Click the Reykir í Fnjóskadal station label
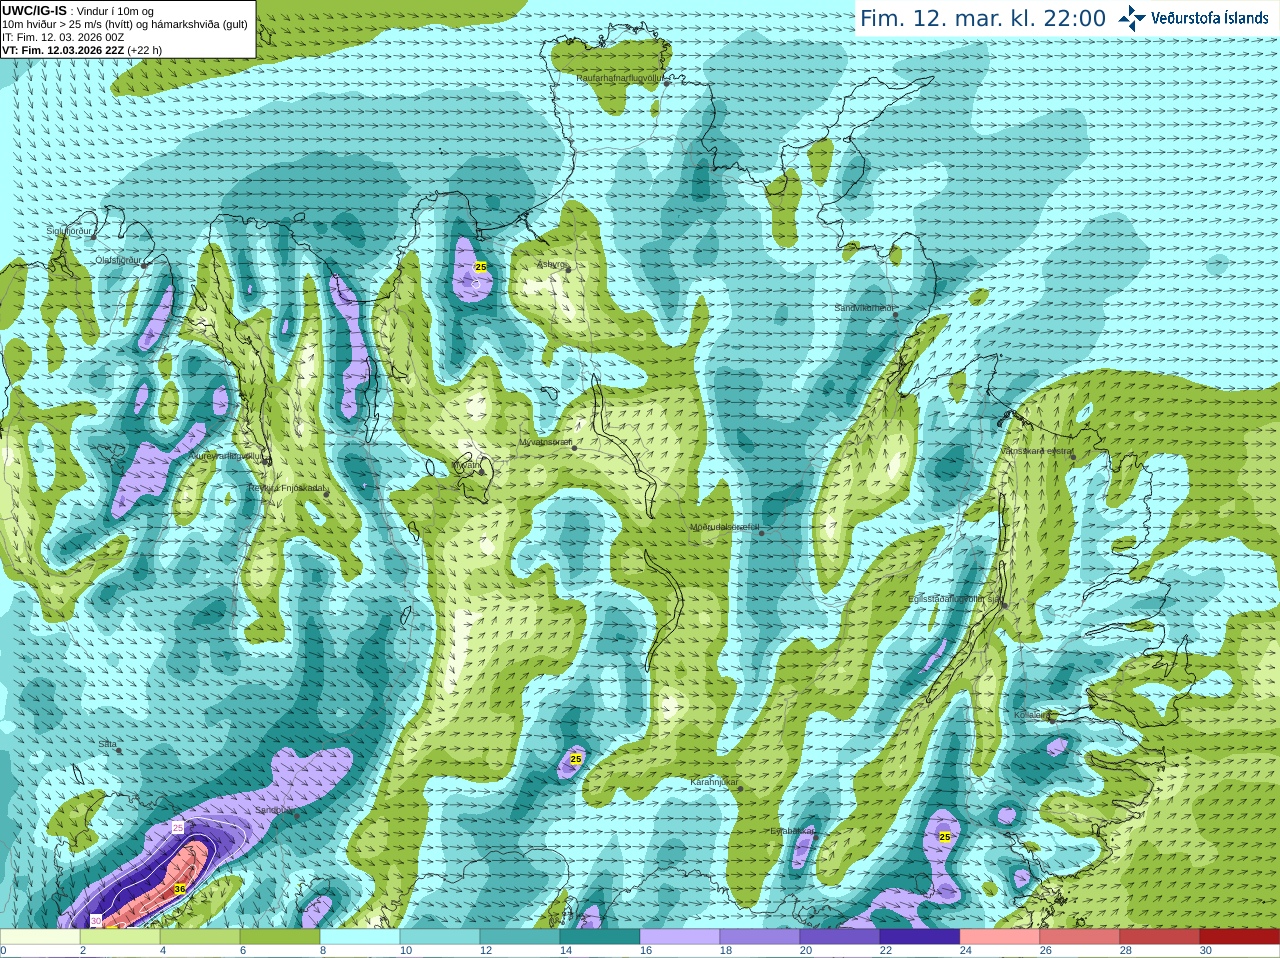The width and height of the screenshot is (1280, 958). click(286, 488)
